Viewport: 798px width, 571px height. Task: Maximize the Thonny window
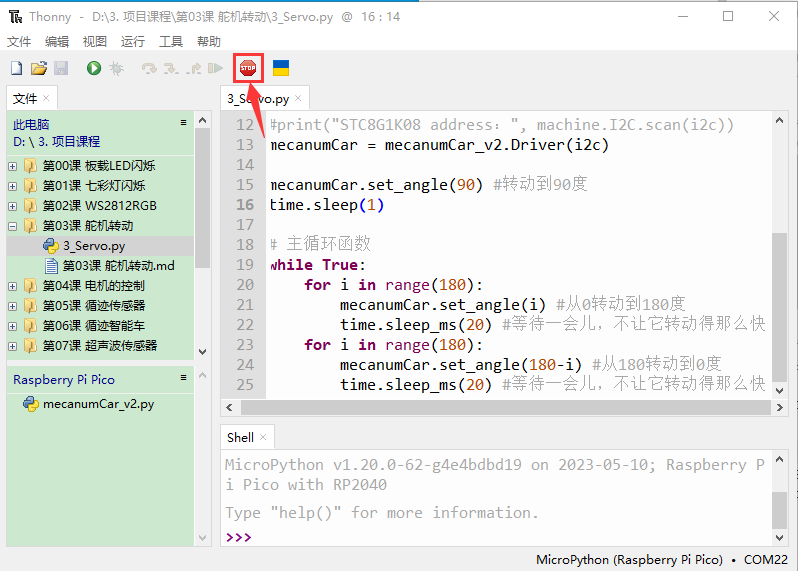[728, 16]
